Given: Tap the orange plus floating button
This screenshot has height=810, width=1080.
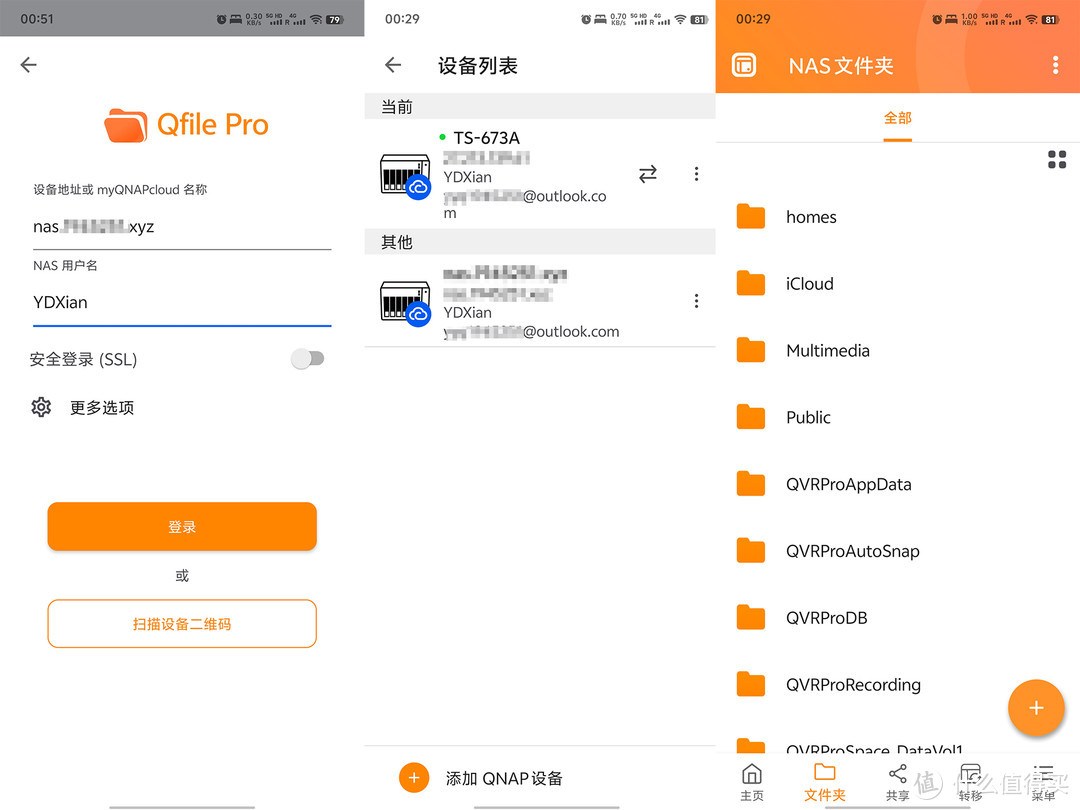Looking at the screenshot, I should pyautogui.click(x=1036, y=708).
